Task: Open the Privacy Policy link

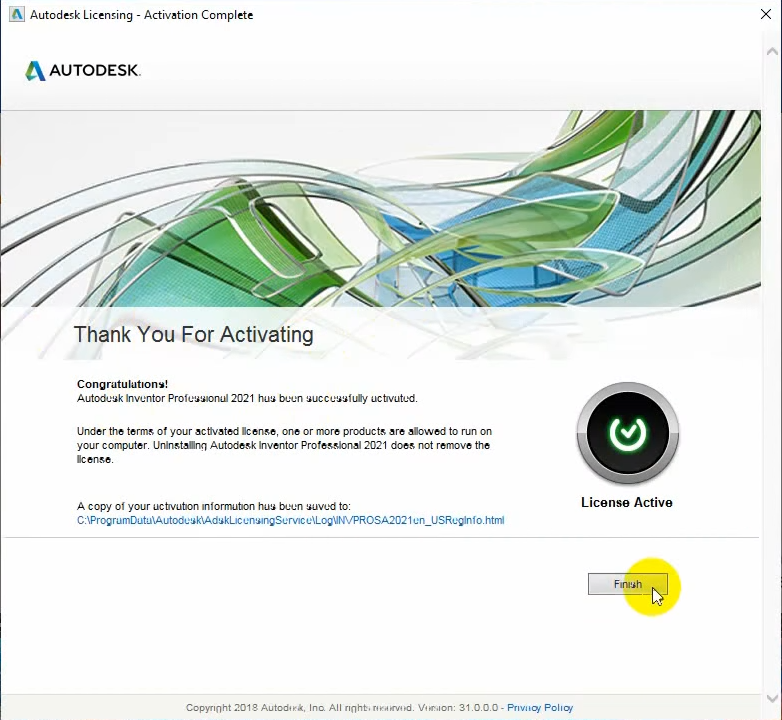Action: point(540,708)
